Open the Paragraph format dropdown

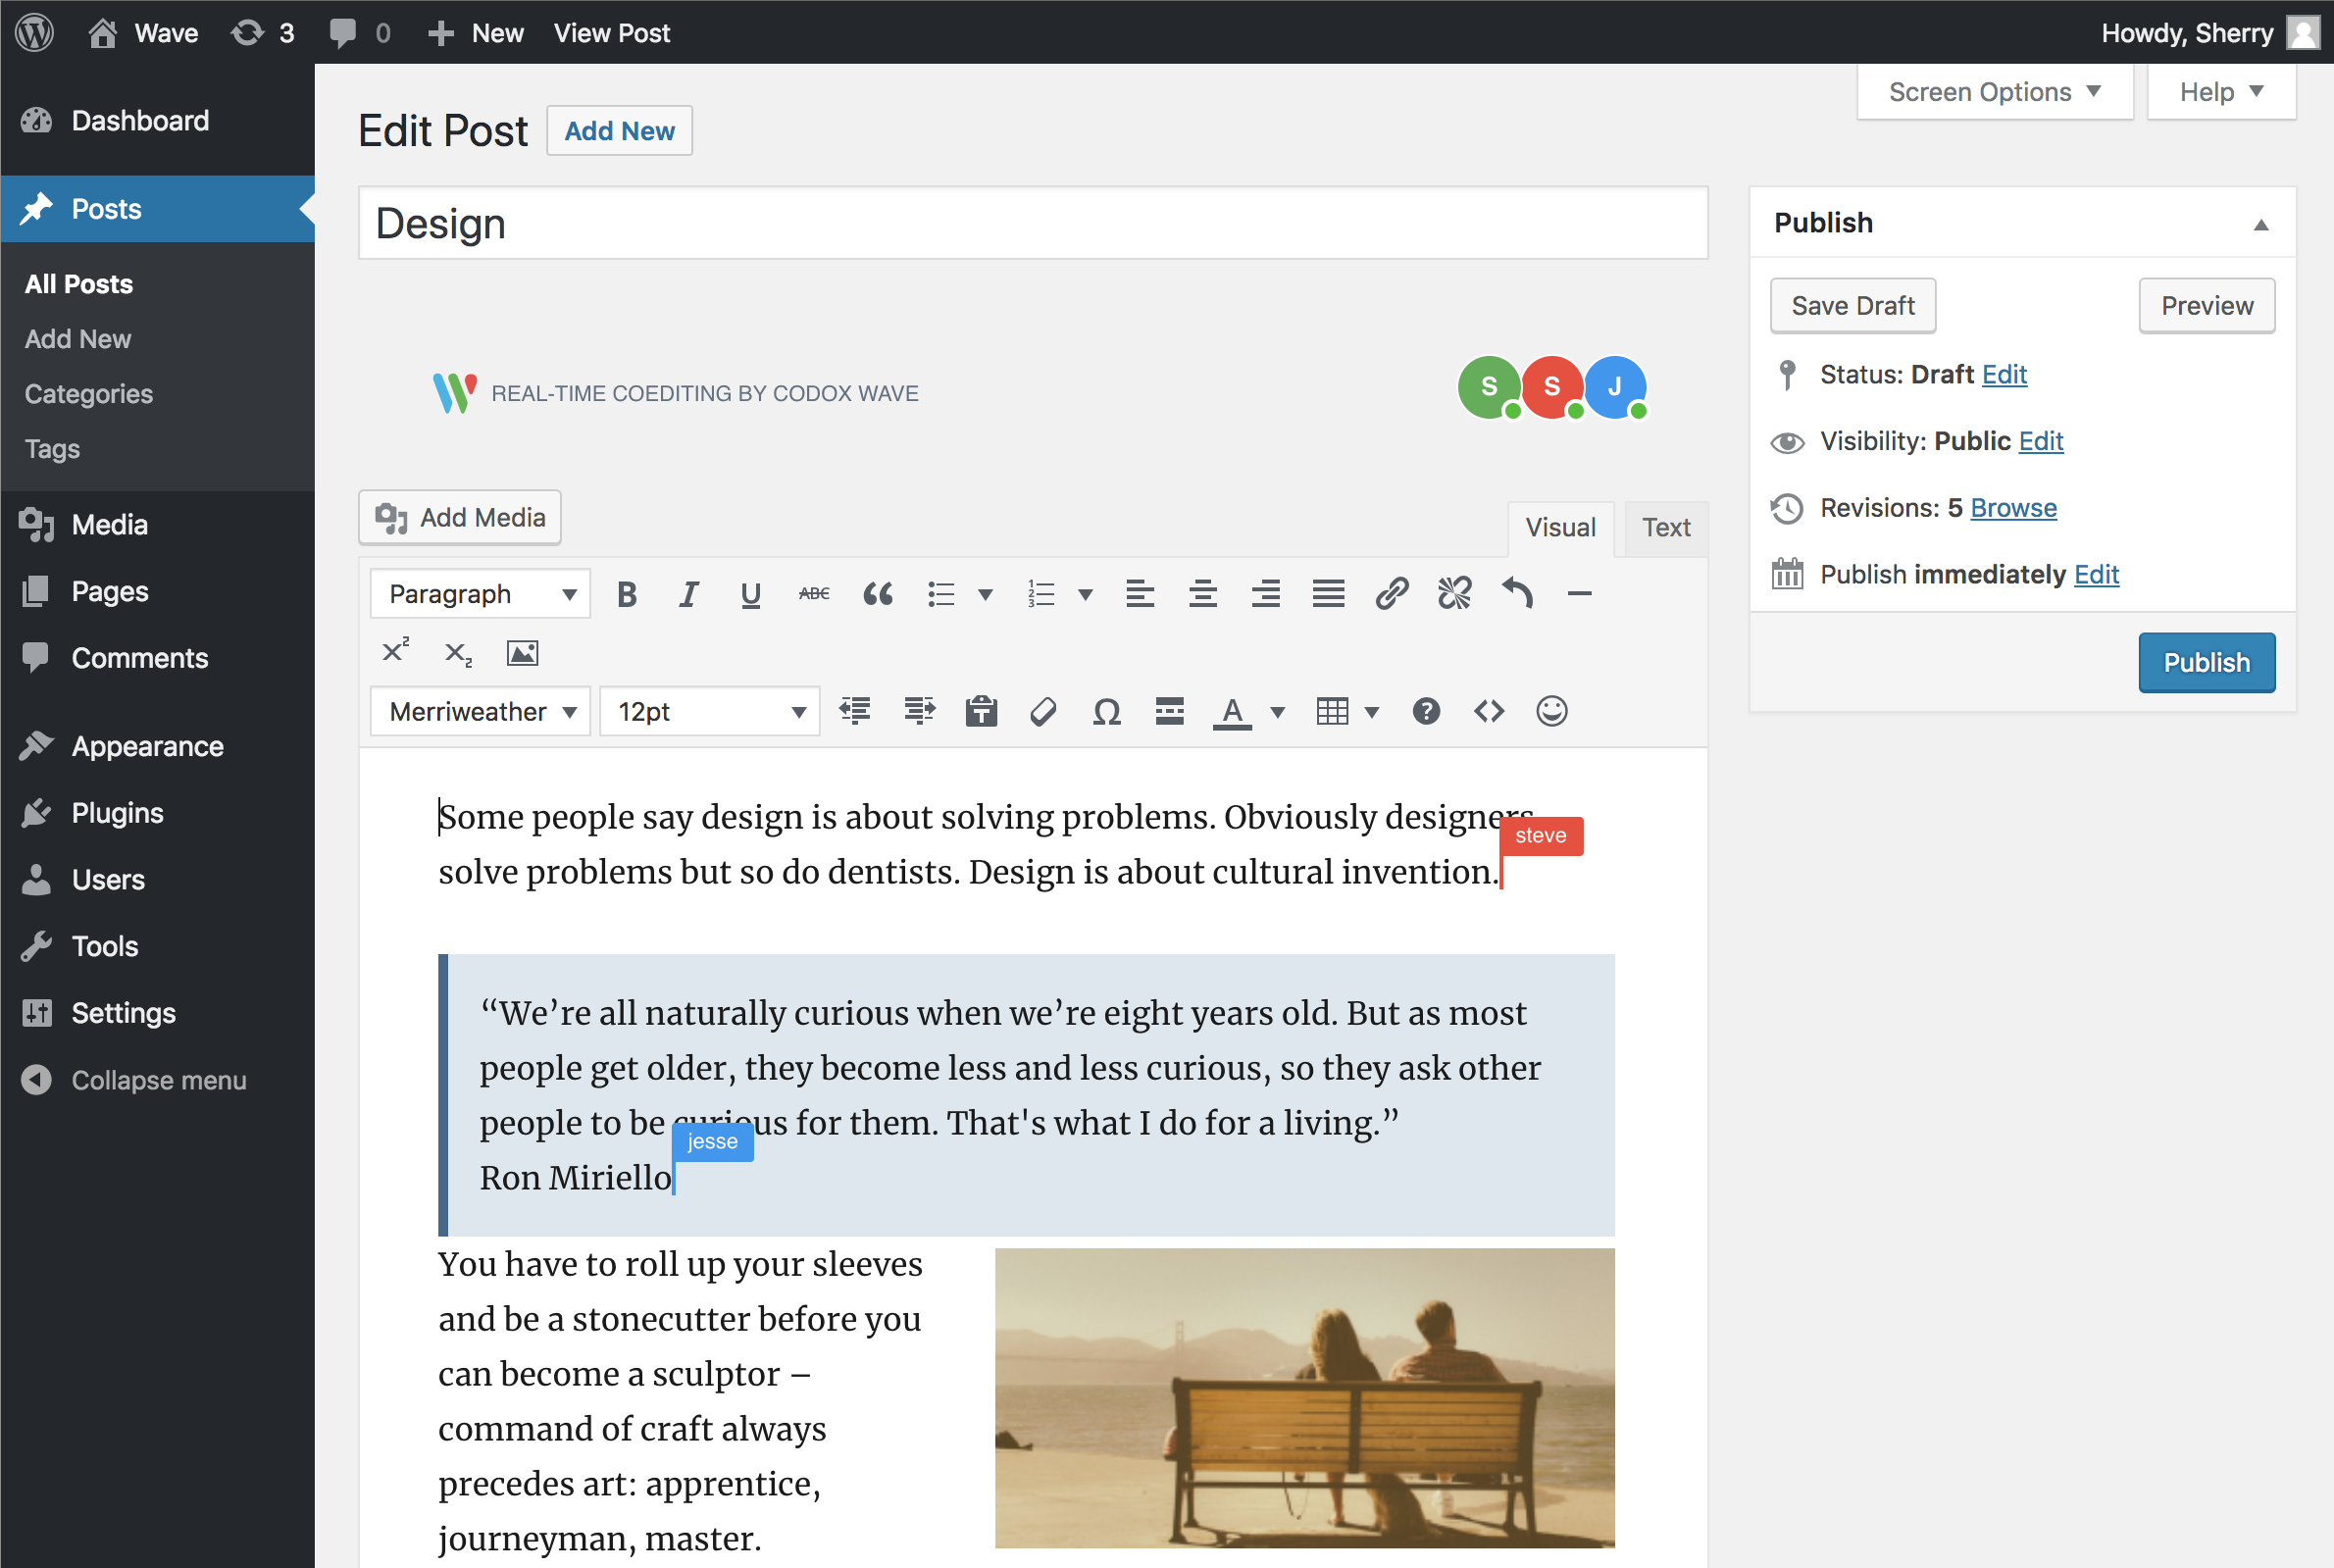pos(481,594)
